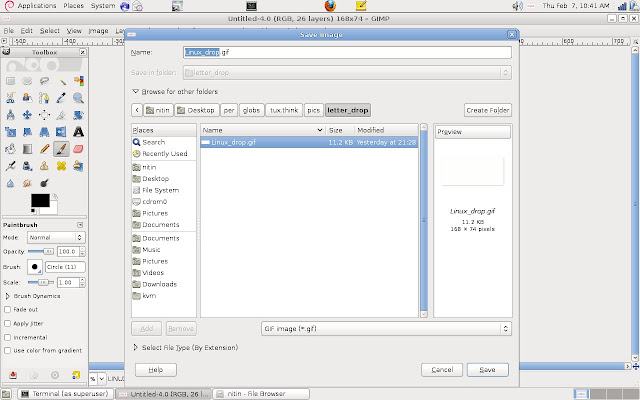Select the Move tool
Image resolution: width=640 pixels, height=400 pixels.
(27, 115)
